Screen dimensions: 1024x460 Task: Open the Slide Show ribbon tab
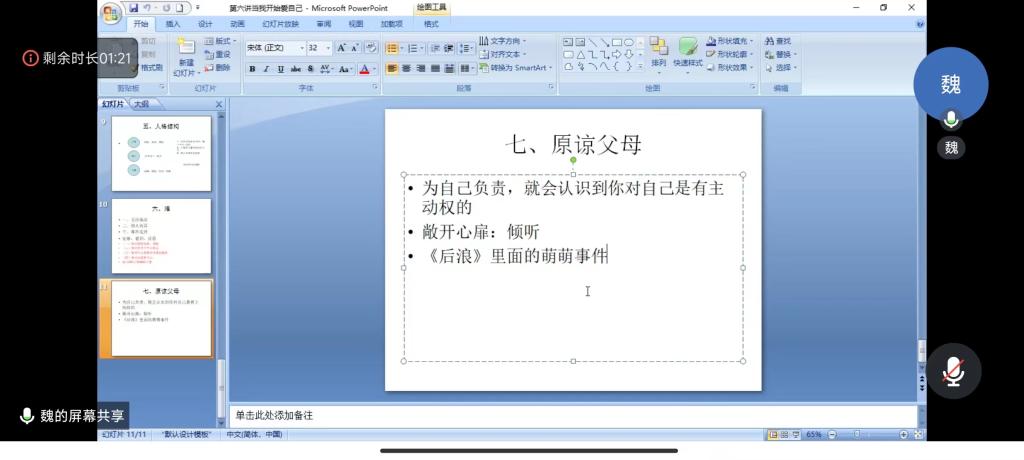point(280,23)
